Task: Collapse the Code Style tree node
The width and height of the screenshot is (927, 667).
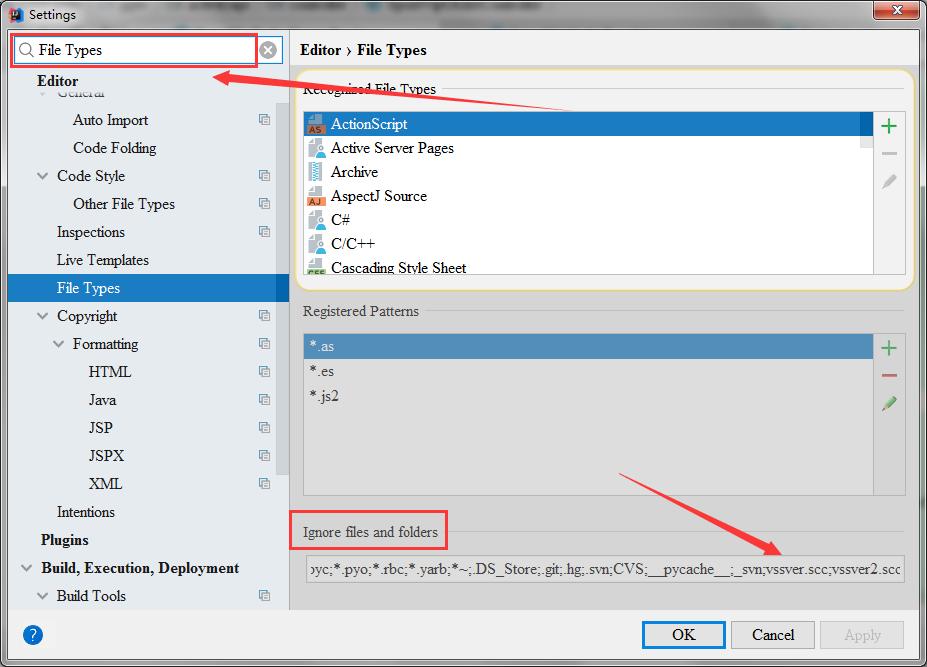Action: [42, 176]
